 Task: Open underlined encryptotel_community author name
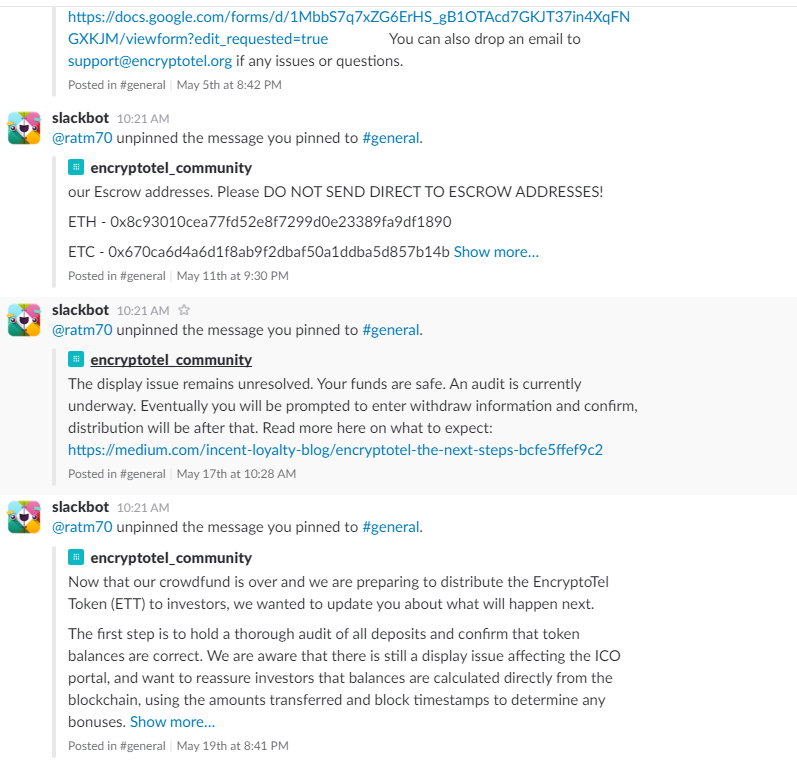point(171,360)
